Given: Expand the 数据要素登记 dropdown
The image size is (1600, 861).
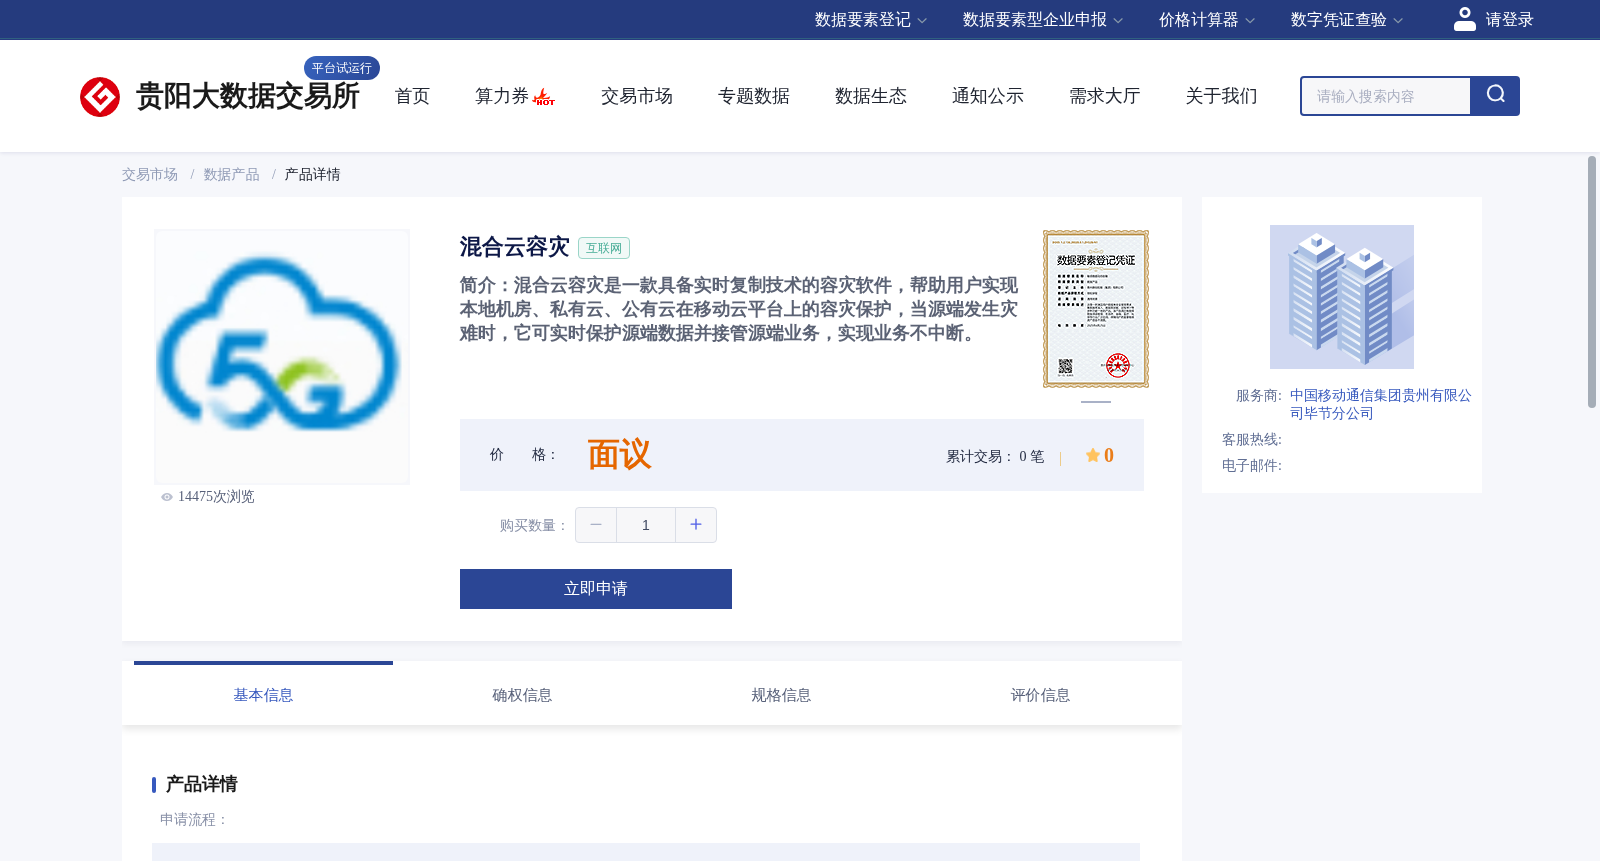Looking at the screenshot, I should 871,20.
